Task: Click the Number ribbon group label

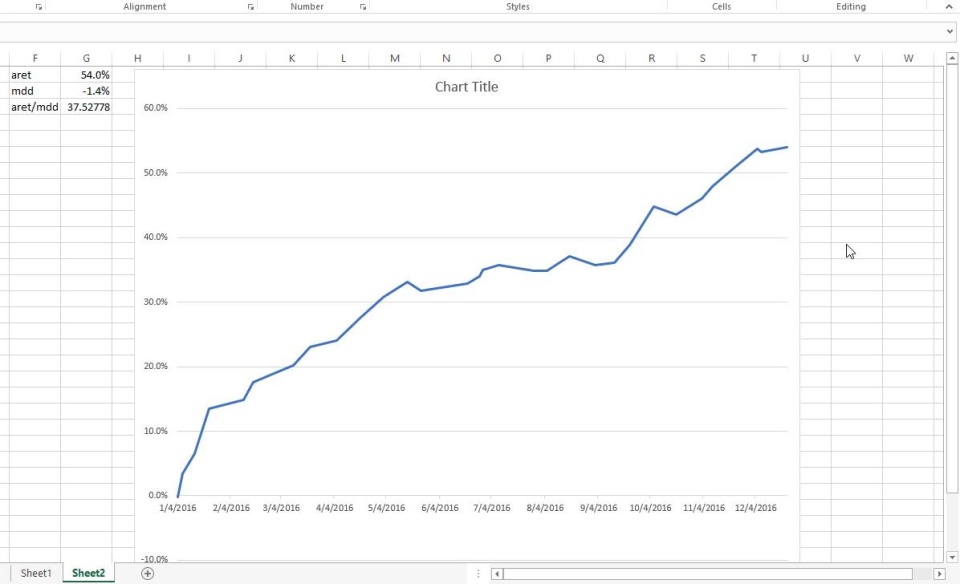Action: click(x=307, y=7)
